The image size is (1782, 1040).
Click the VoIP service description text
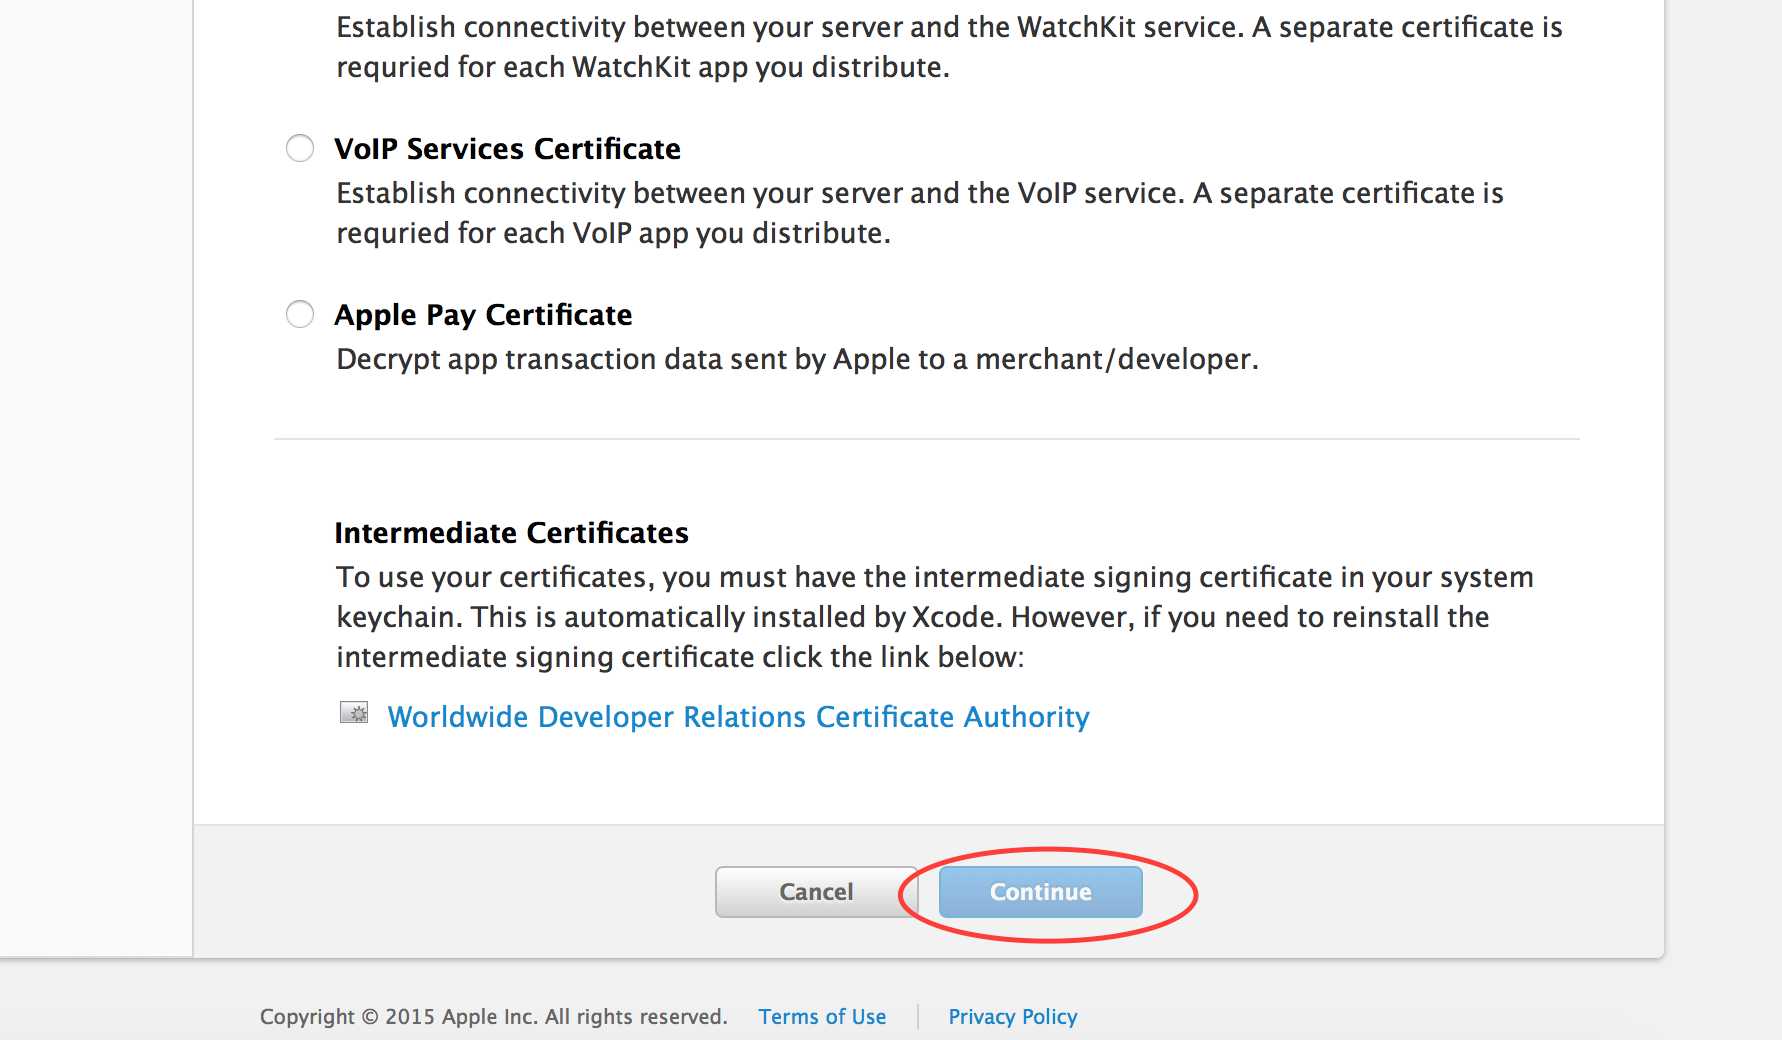(919, 213)
